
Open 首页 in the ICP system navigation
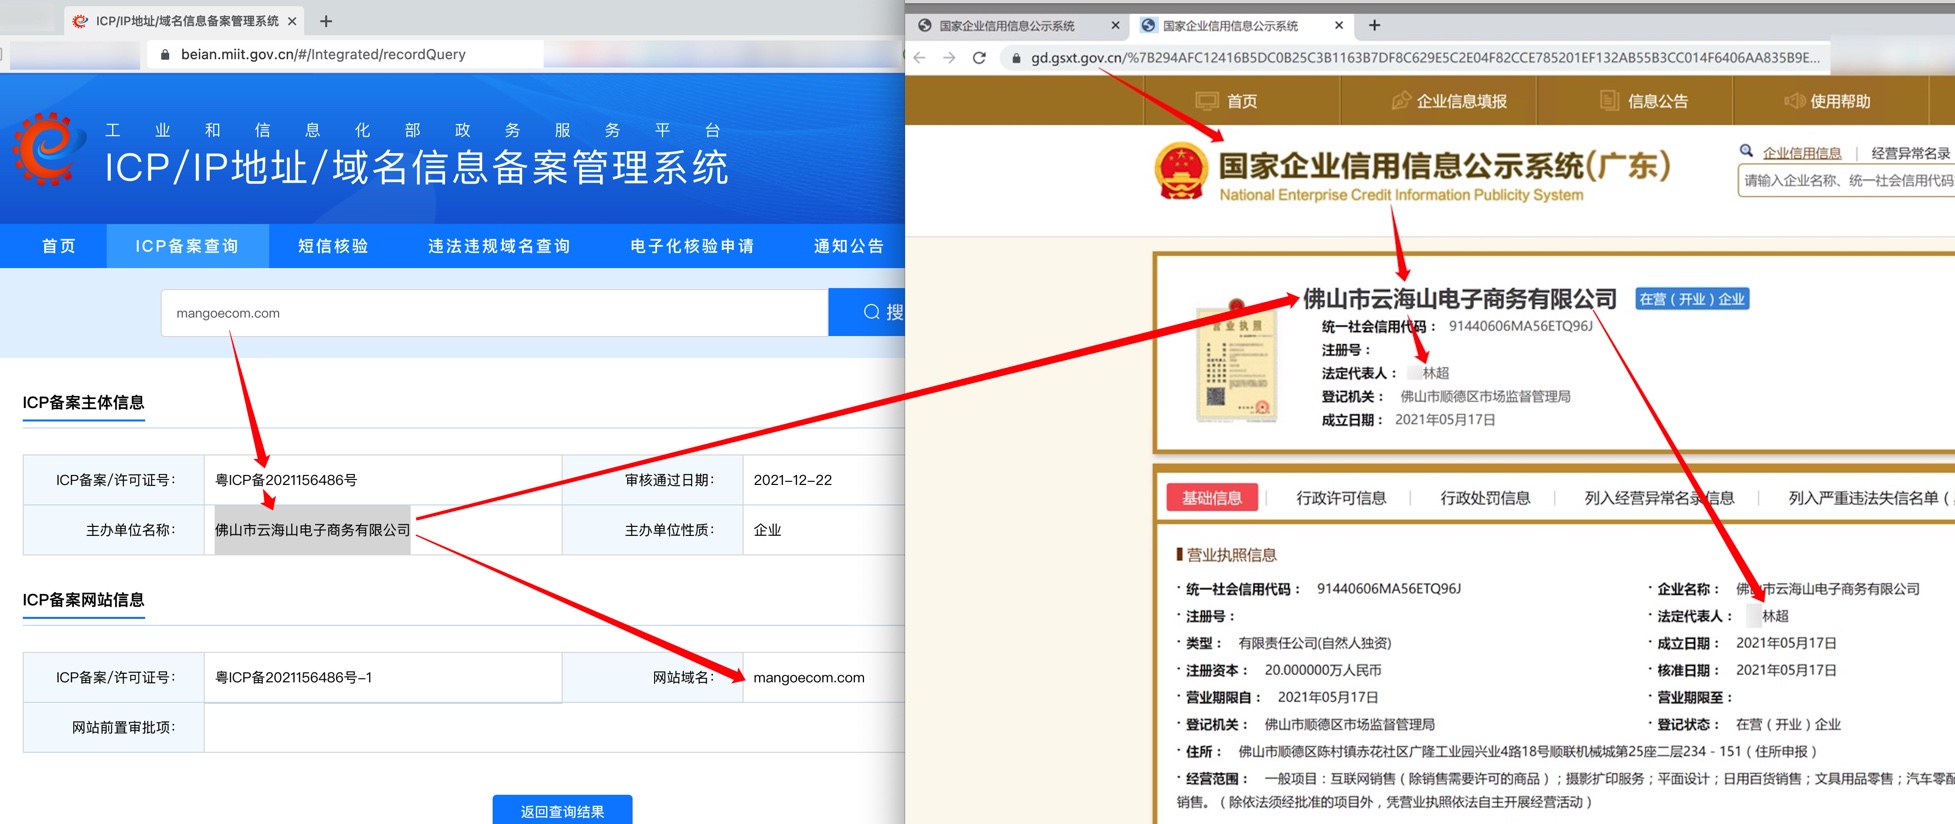58,246
